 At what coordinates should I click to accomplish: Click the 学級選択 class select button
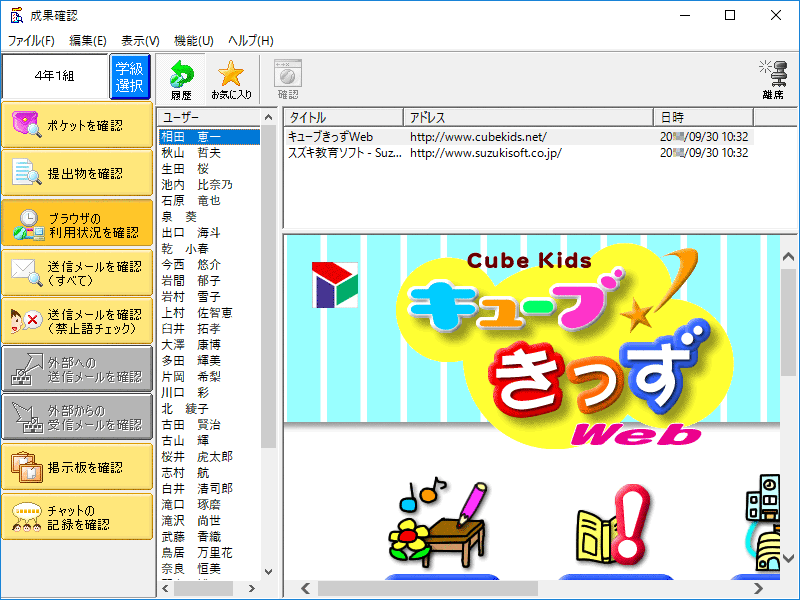coord(130,77)
